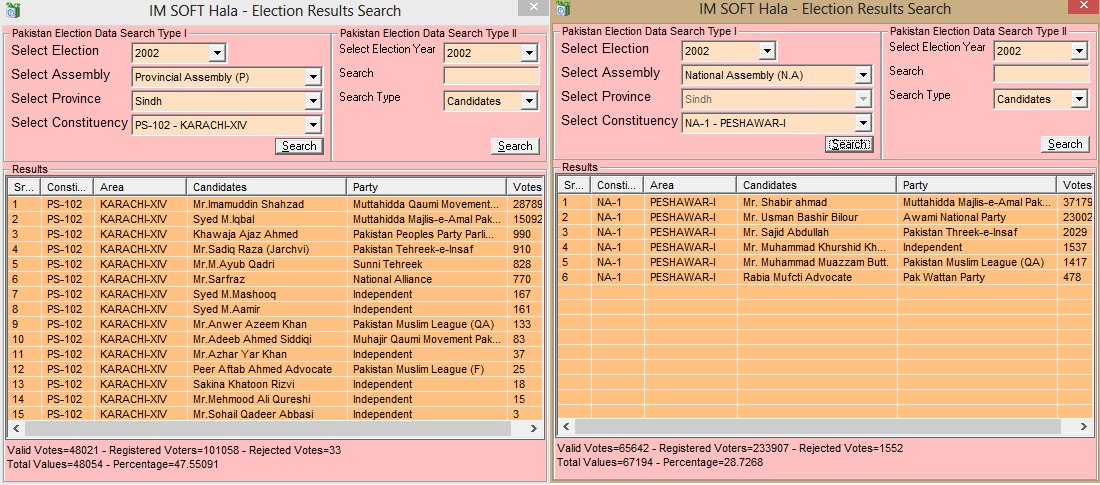This screenshot has width=1100, height=485.
Task: Select row Rabia Mufcti Advocate
Action: [x=826, y=277]
